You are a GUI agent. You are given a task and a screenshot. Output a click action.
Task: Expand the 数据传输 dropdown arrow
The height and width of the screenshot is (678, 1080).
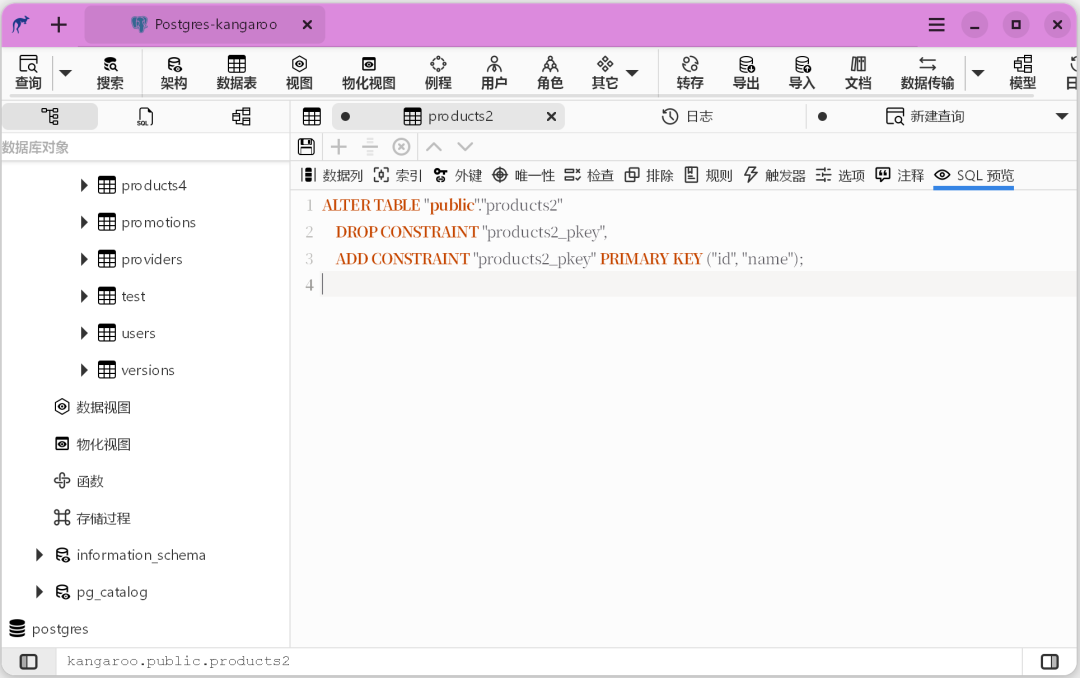[x=977, y=72]
